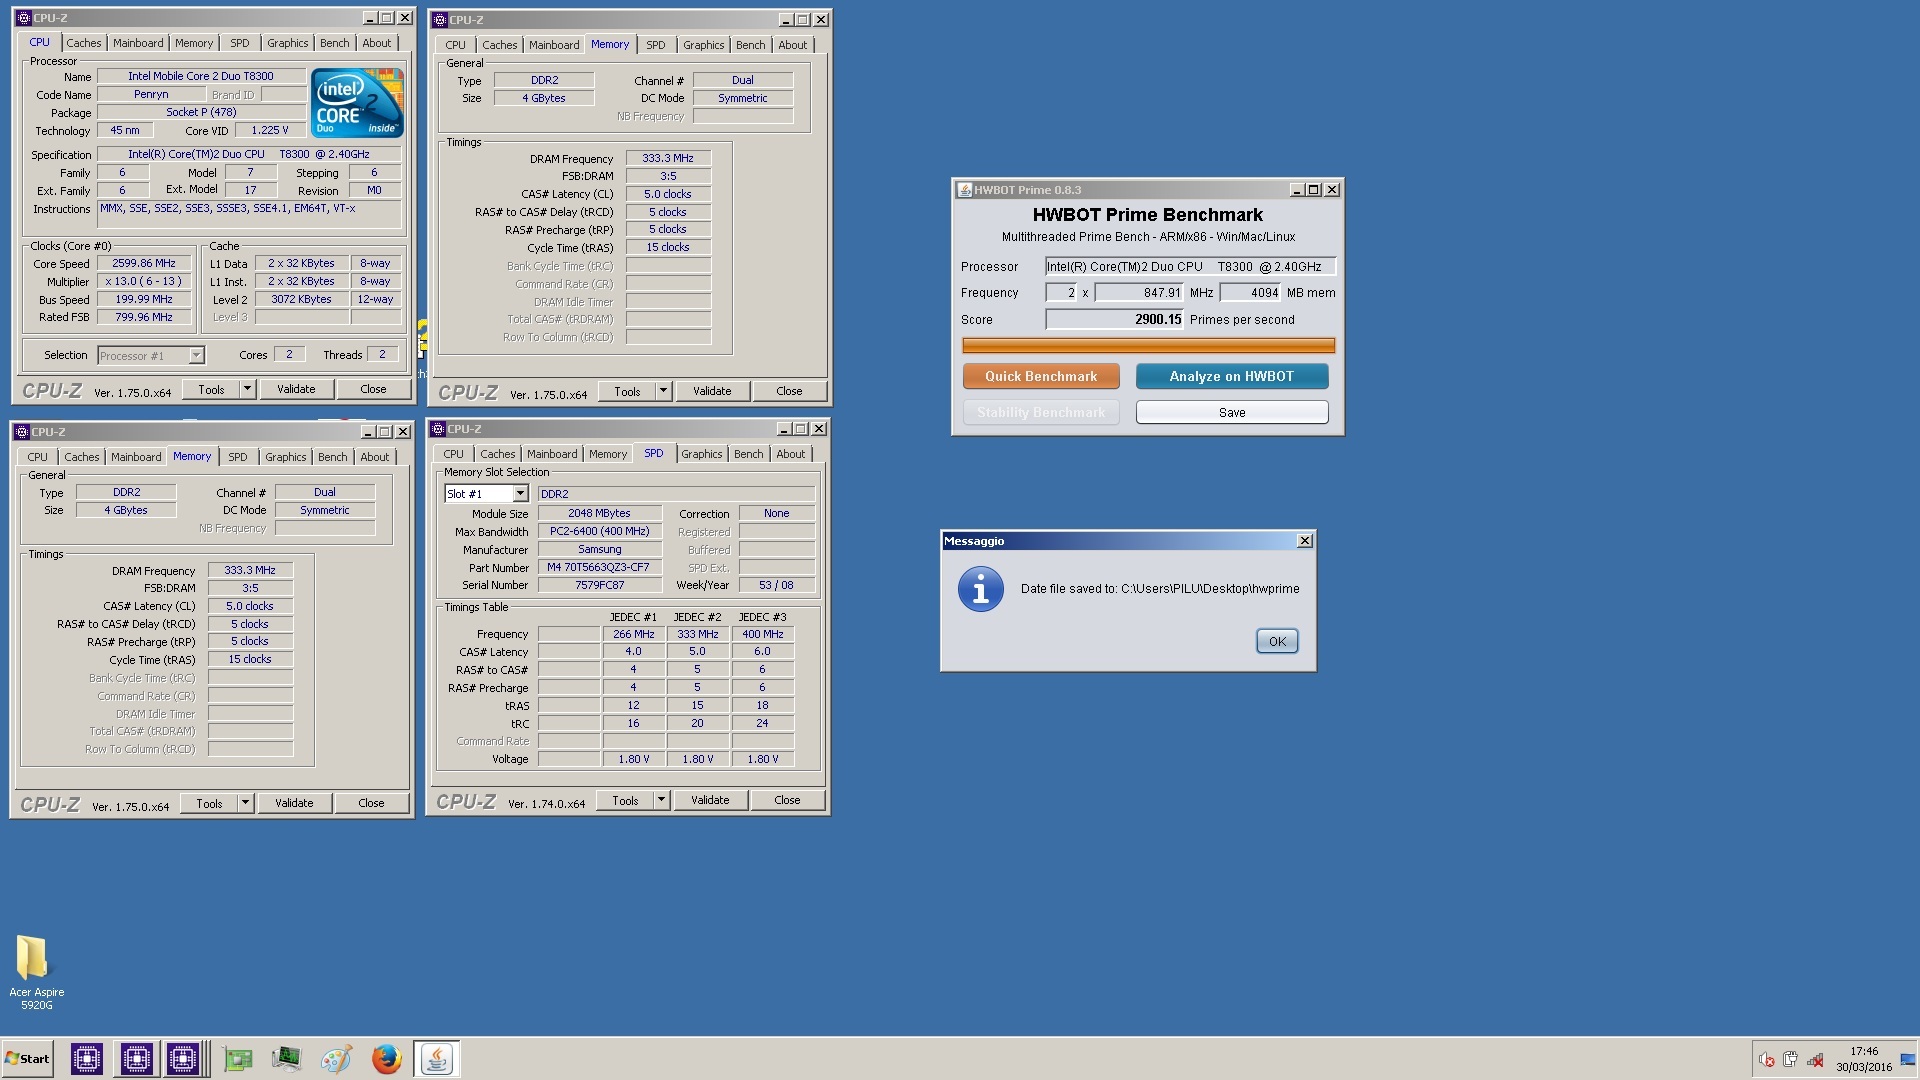
Task: Click the orange HWBOT benchmark progress bar
Action: 1148,346
